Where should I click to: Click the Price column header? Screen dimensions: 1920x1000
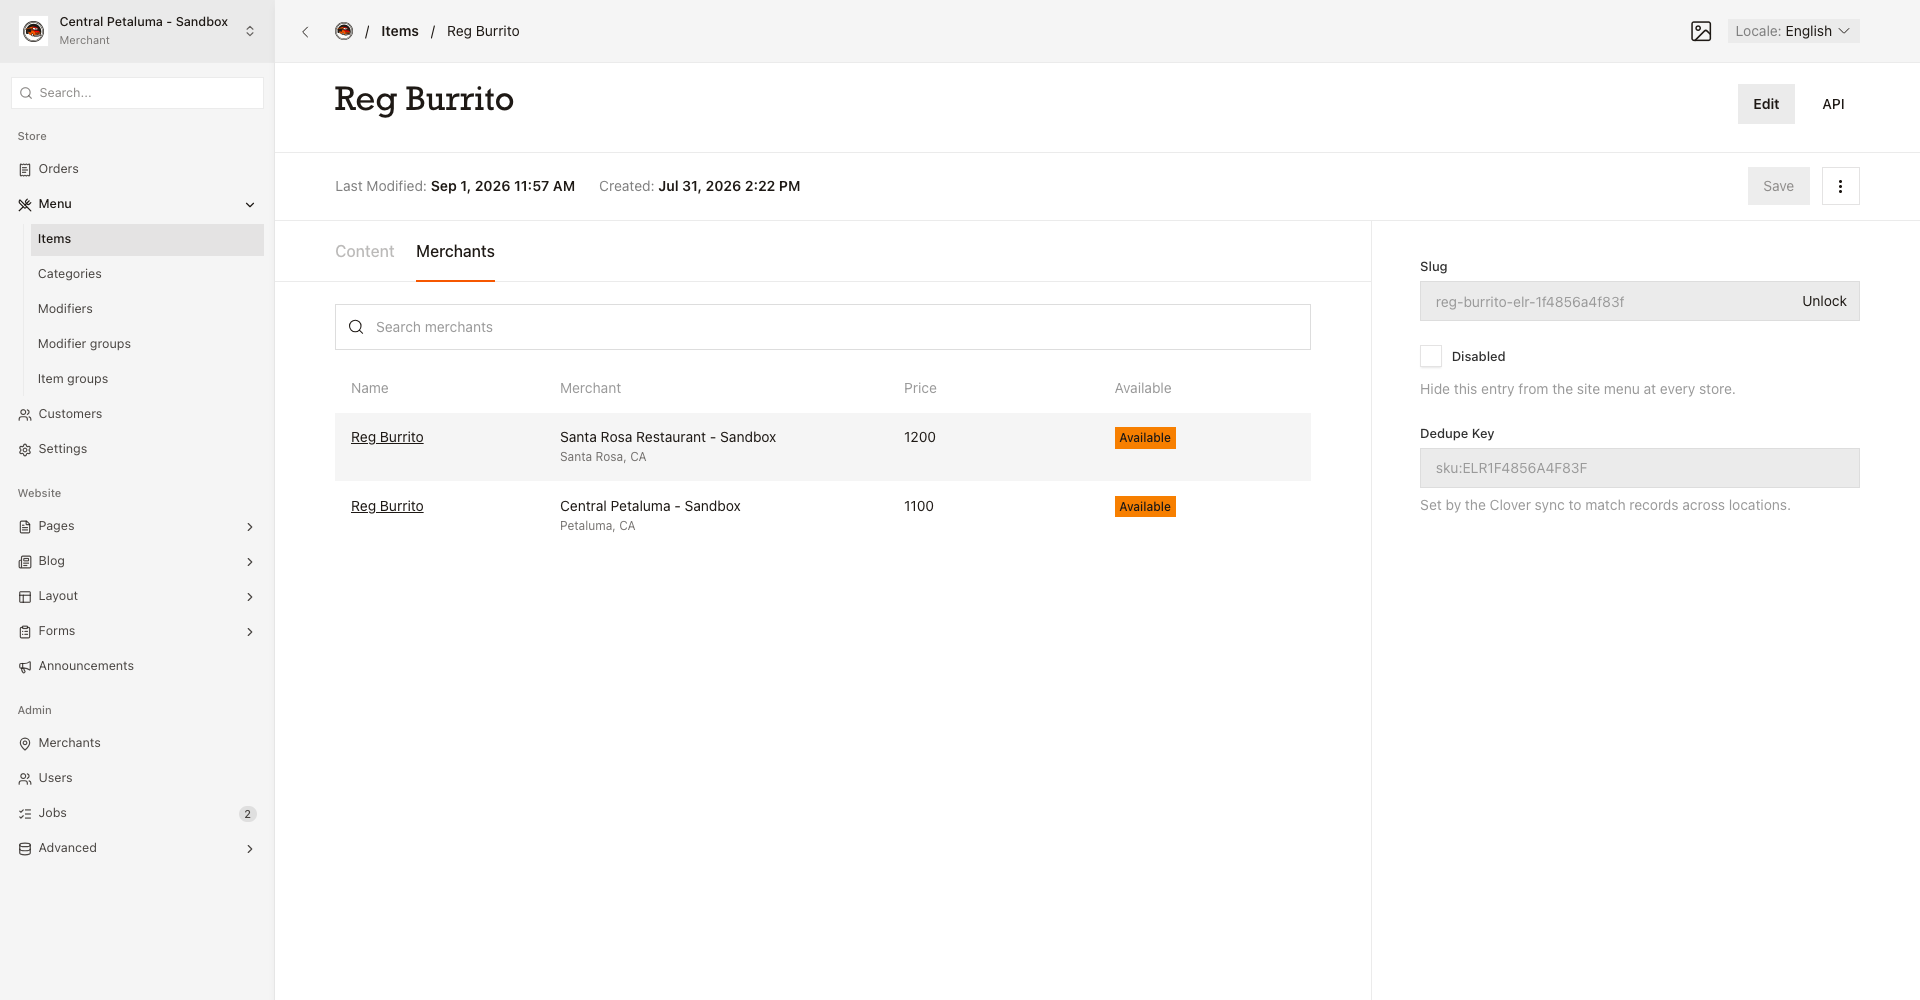coord(920,388)
